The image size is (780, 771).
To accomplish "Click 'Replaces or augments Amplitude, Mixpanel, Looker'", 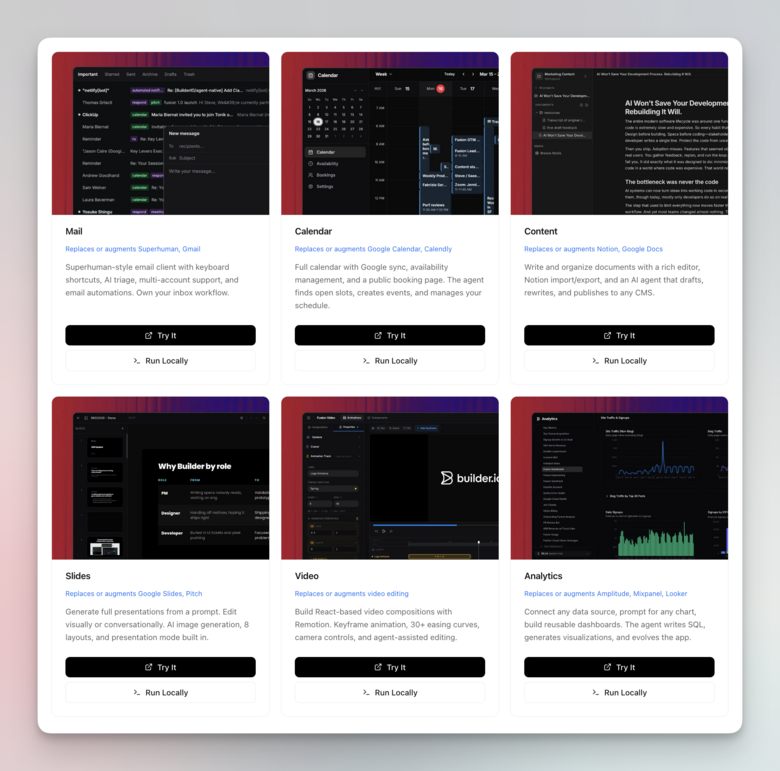I will (x=605, y=593).
